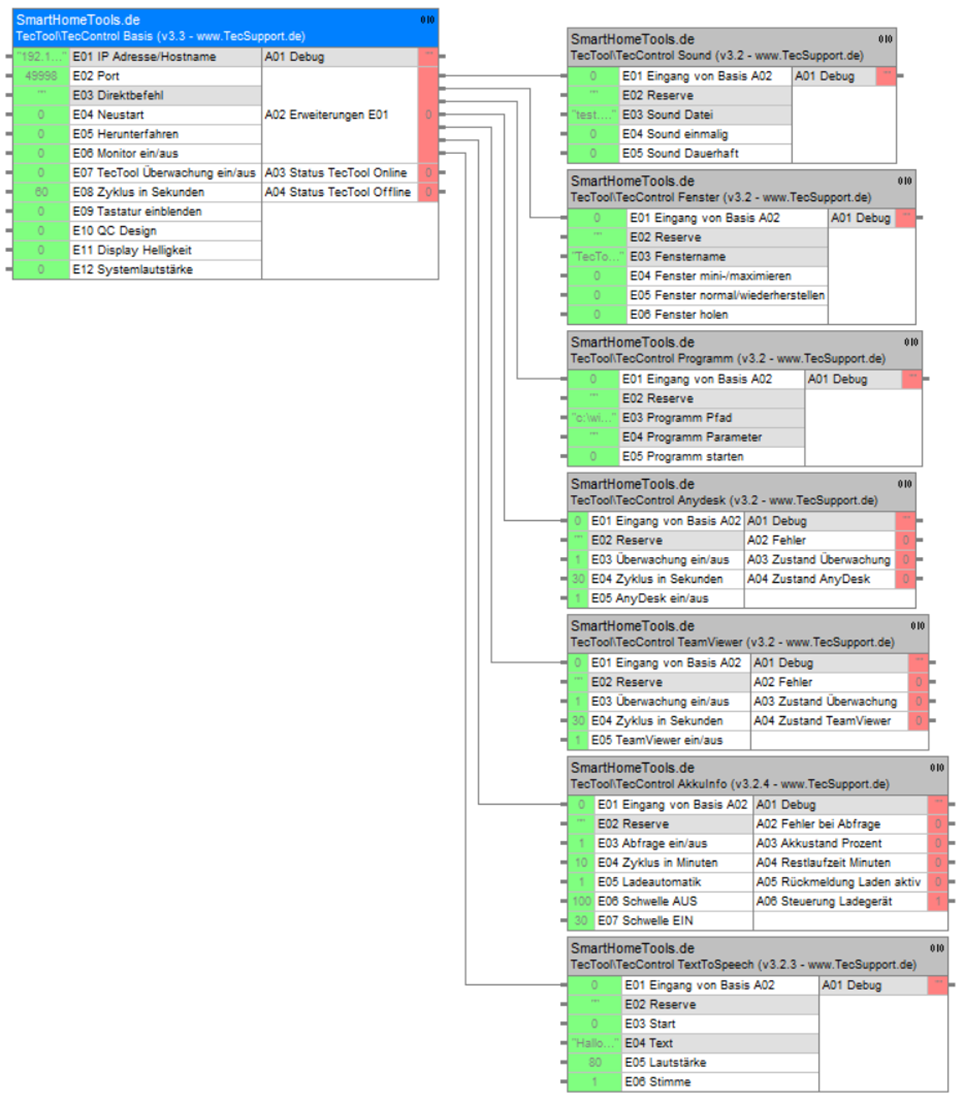Click the A02 Erweiterungen E01 red output box
Viewport: 964px width, 1103px height.
[428, 115]
